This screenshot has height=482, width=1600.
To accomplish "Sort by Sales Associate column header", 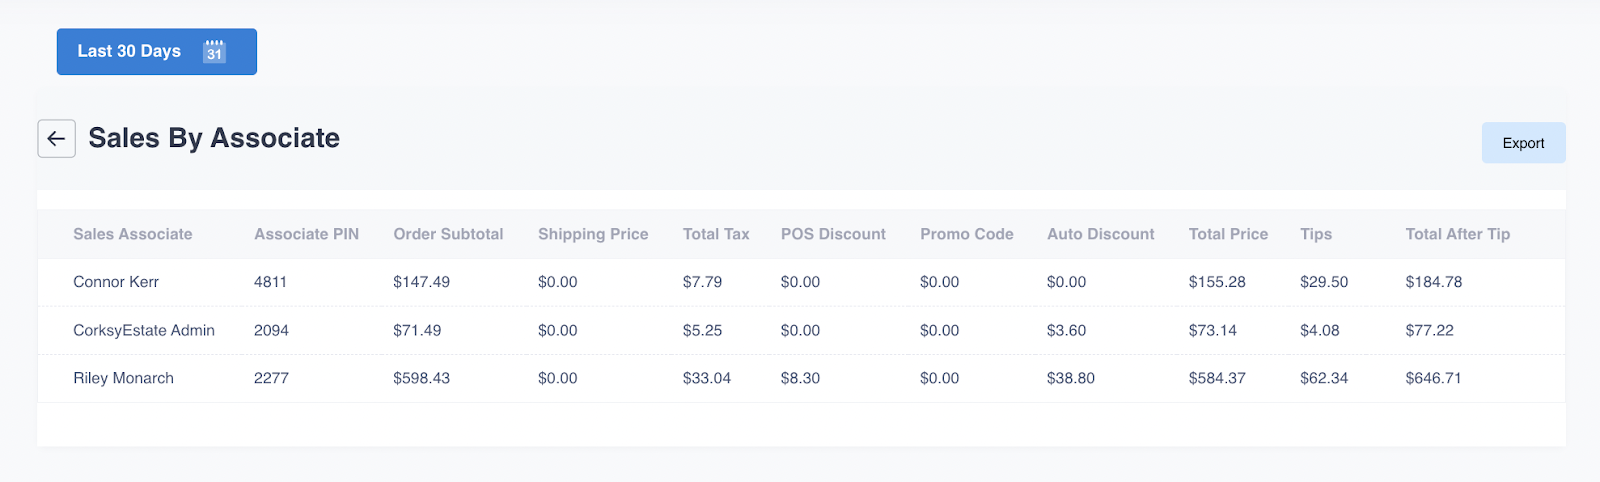I will point(132,234).
